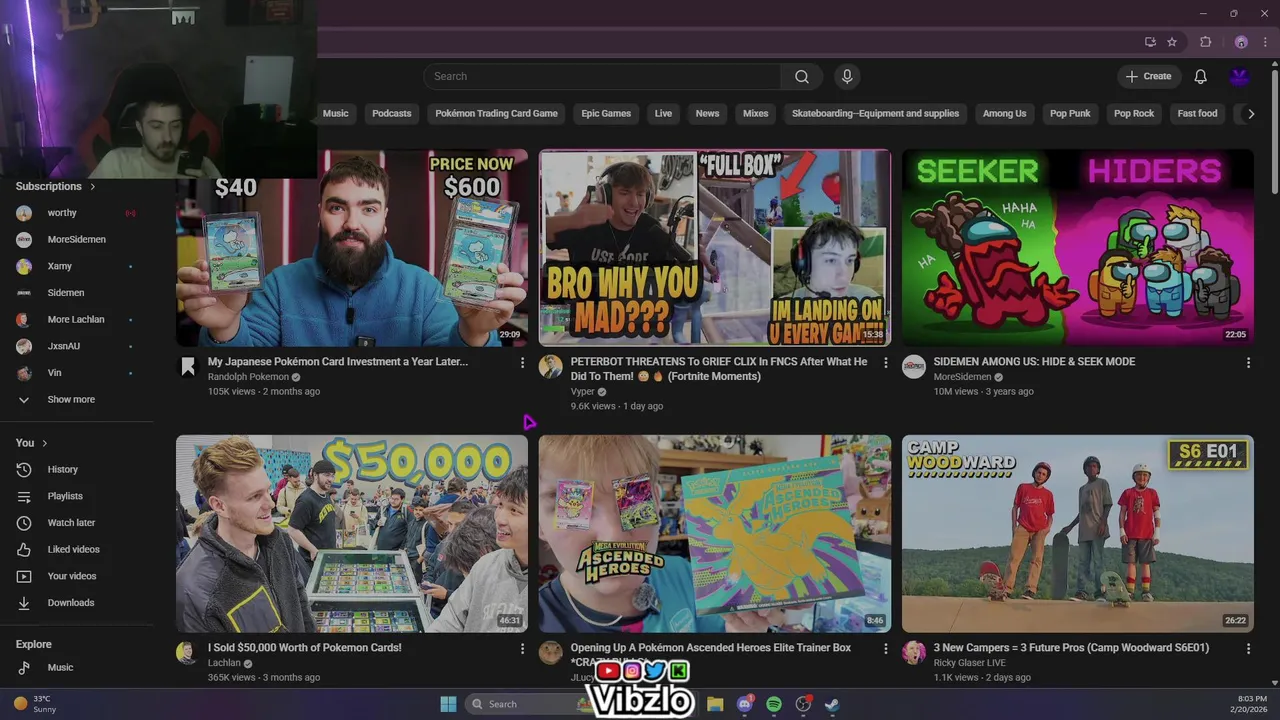Open the Chrome profile avatar
The image size is (1280, 720).
point(1241,42)
